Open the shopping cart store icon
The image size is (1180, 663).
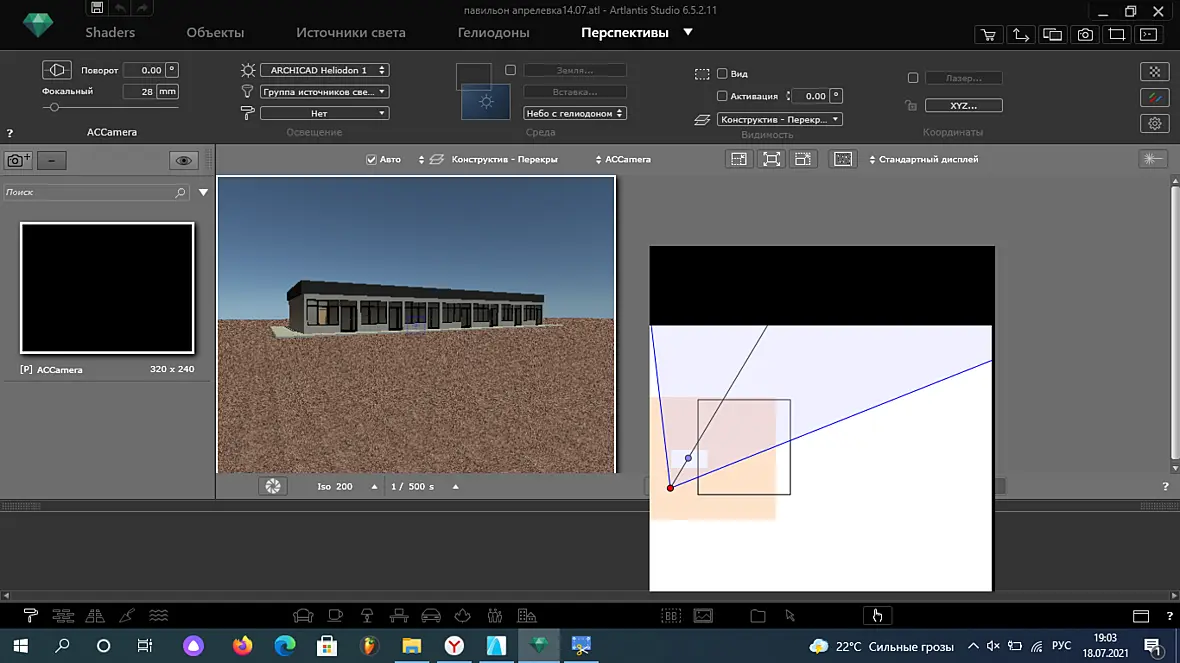988,35
